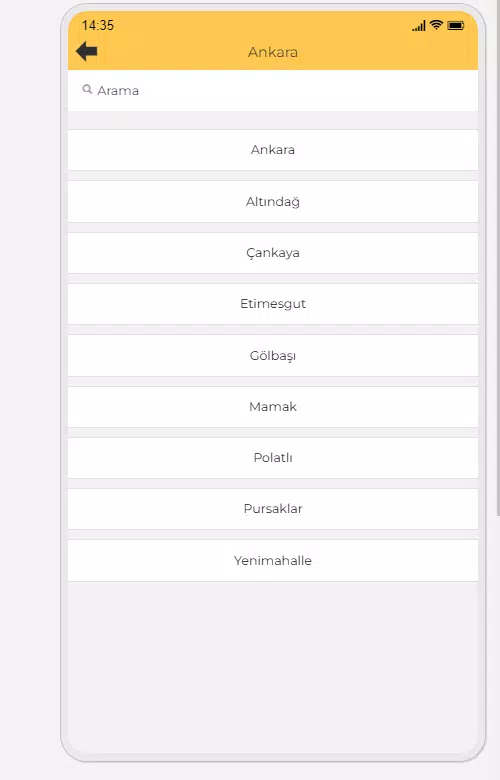
Task: Focus the Arama search field
Action: (273, 91)
